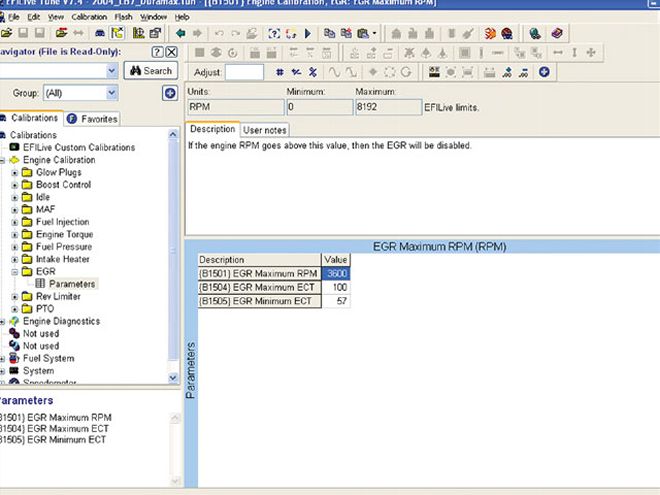Switch to the Calibrations tab

30,118
